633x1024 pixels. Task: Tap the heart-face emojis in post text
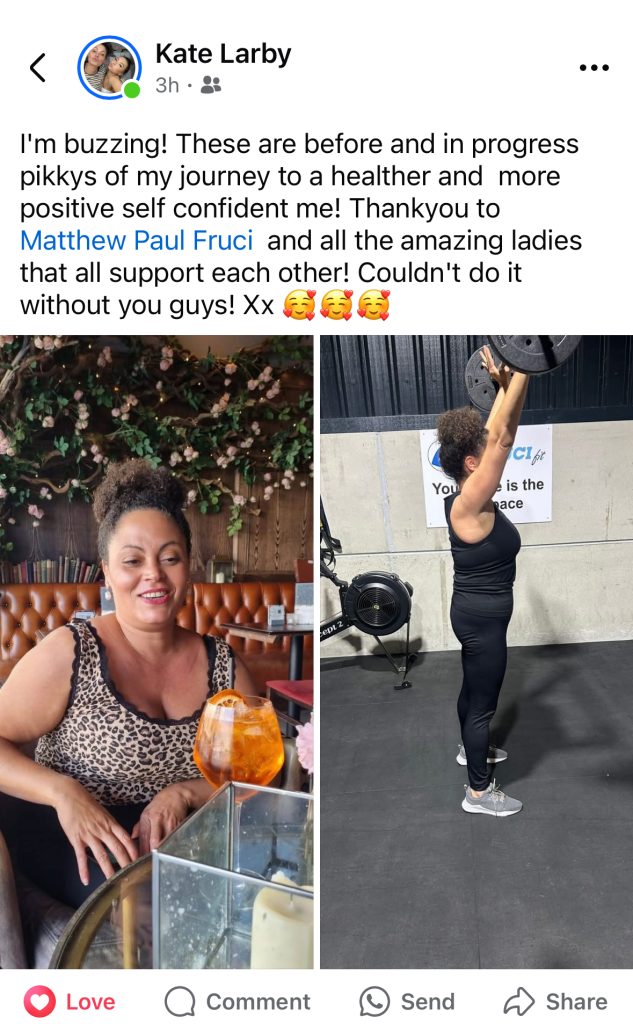tap(336, 305)
